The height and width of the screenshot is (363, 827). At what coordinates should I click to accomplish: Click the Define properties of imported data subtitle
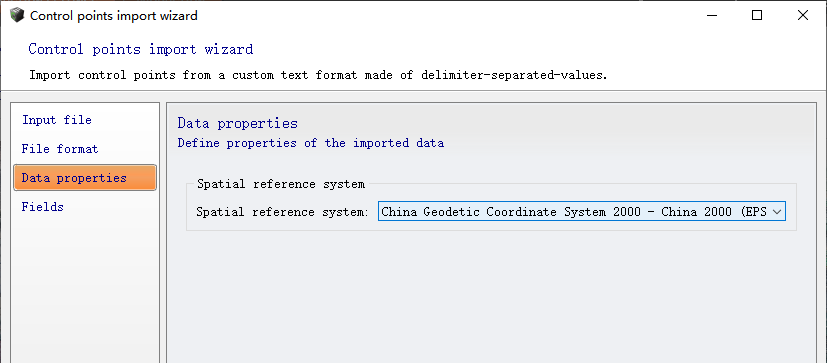[311, 143]
